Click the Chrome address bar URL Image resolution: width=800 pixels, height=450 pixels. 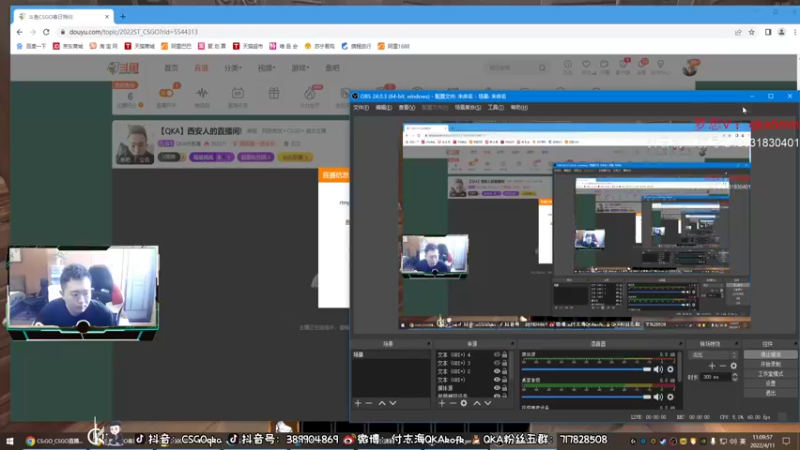point(133,32)
